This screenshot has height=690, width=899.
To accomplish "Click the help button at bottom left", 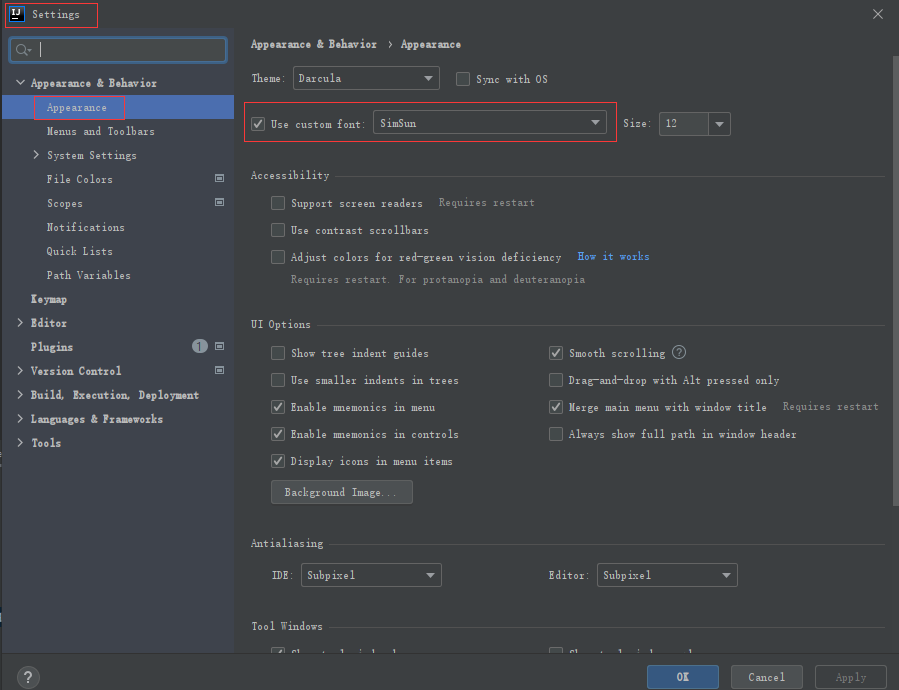I will [x=29, y=677].
